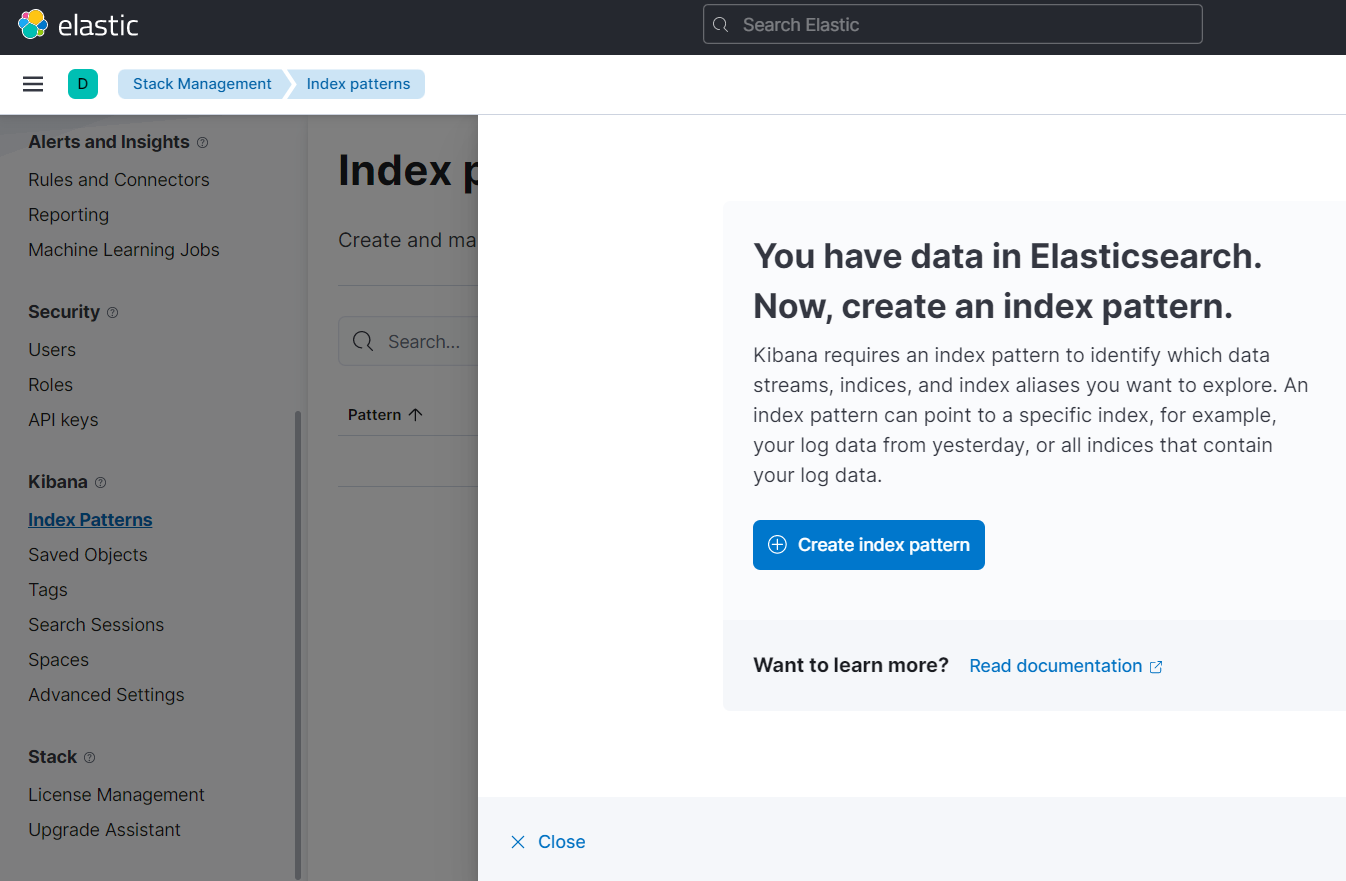Click the Search Elastic magnifier icon
This screenshot has height=881, width=1346.
721,25
